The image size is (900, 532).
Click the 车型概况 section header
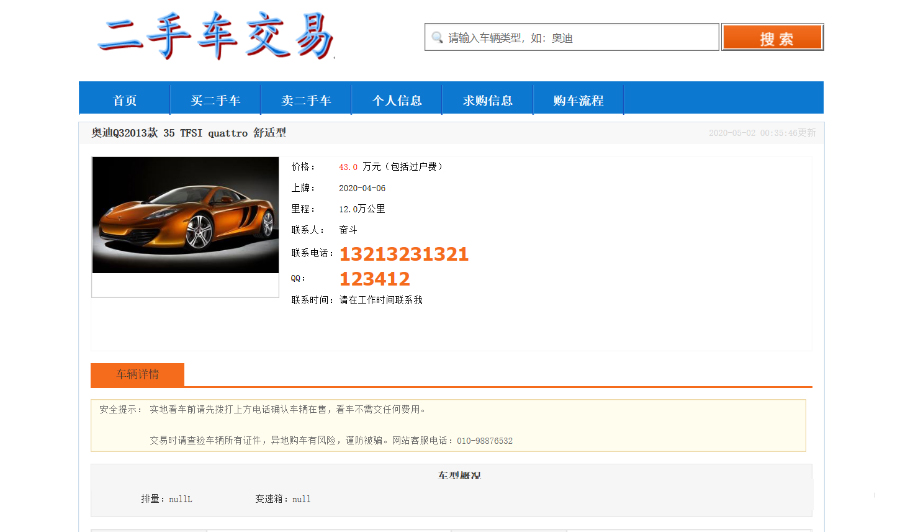click(458, 476)
